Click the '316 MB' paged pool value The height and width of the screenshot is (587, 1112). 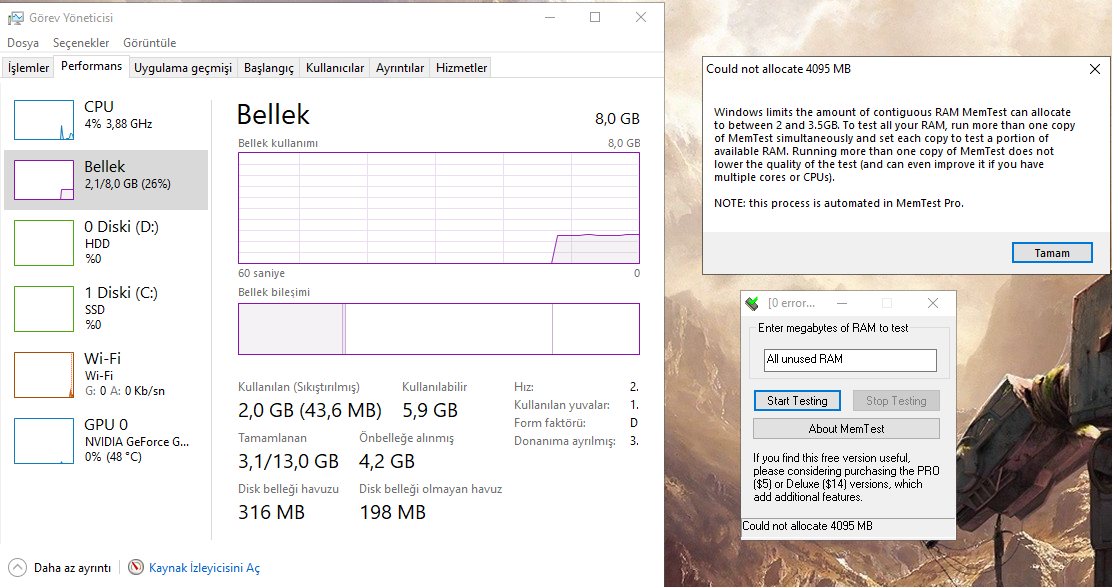click(272, 512)
